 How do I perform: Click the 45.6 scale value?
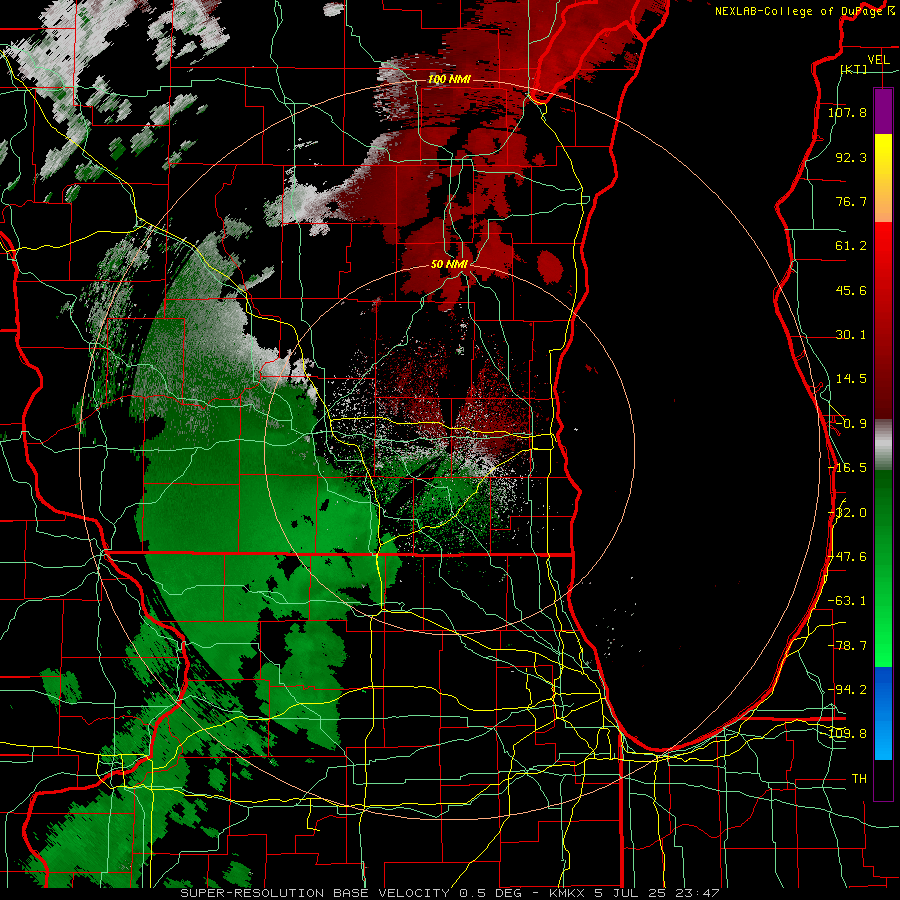point(851,290)
